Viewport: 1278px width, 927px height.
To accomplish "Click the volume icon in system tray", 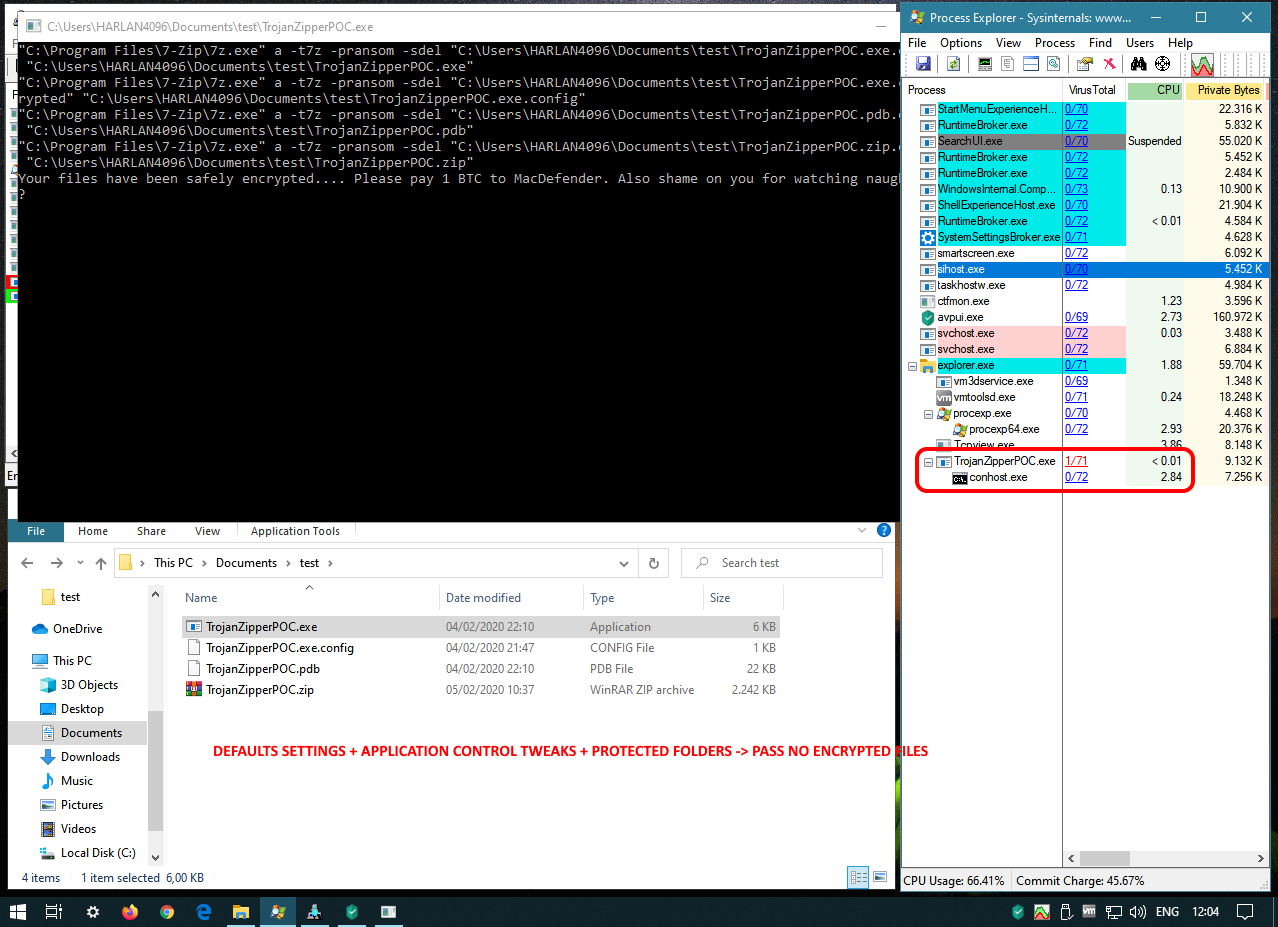I will click(1136, 912).
